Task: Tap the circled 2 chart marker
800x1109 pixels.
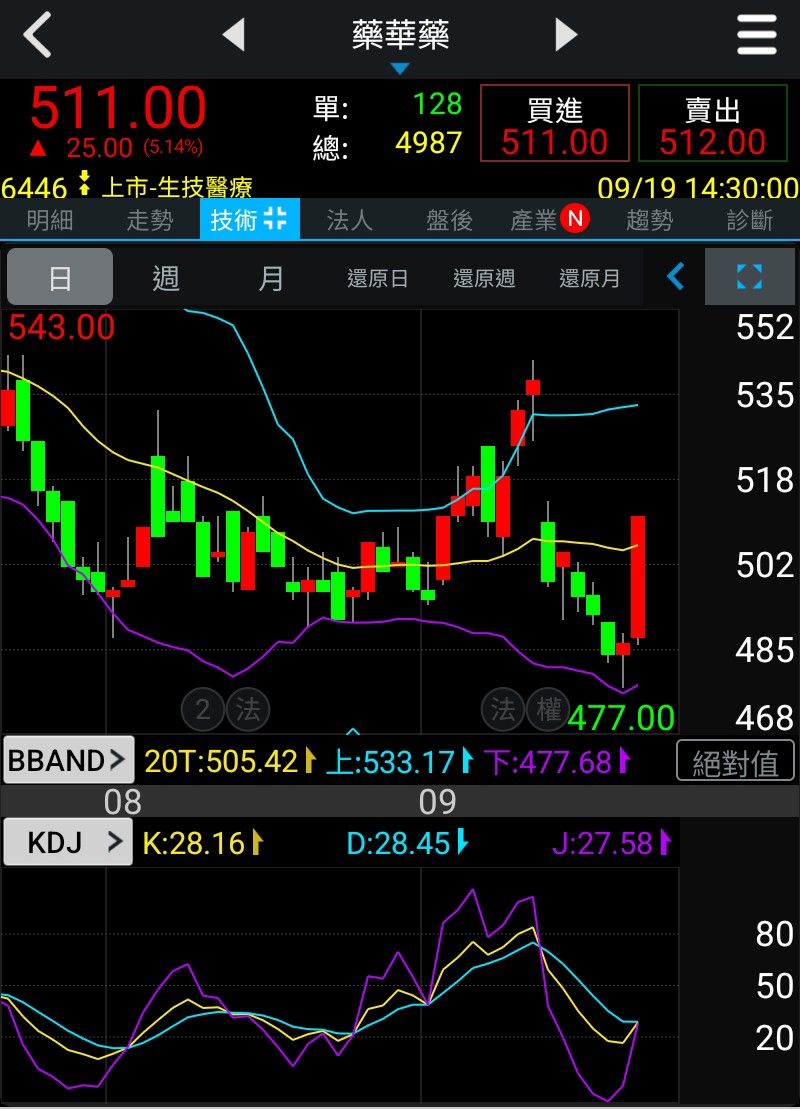Action: coord(202,709)
